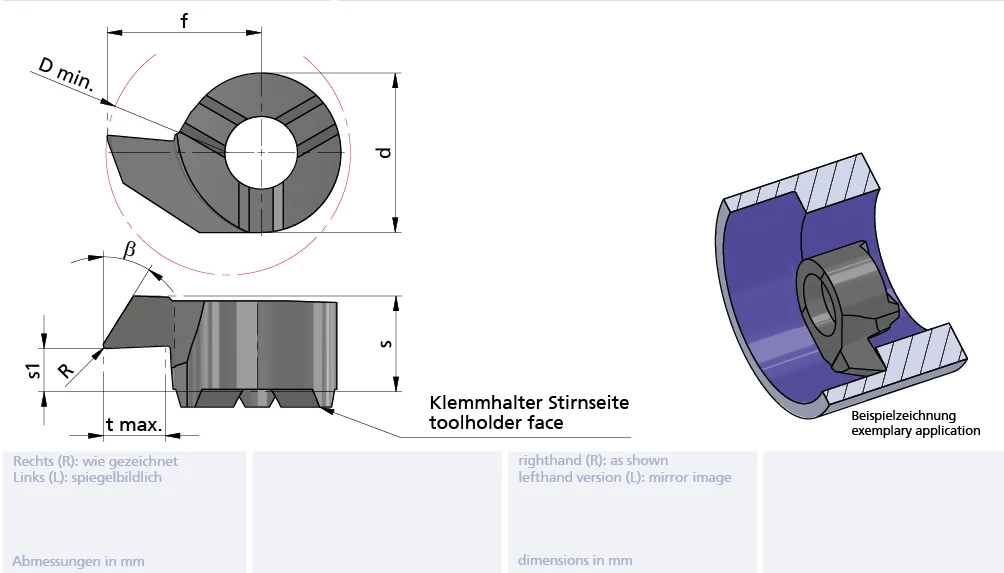Click 'Rechts (R): wie gezeichnet' note
The height and width of the screenshot is (573, 1004).
pyautogui.click(x=95, y=461)
